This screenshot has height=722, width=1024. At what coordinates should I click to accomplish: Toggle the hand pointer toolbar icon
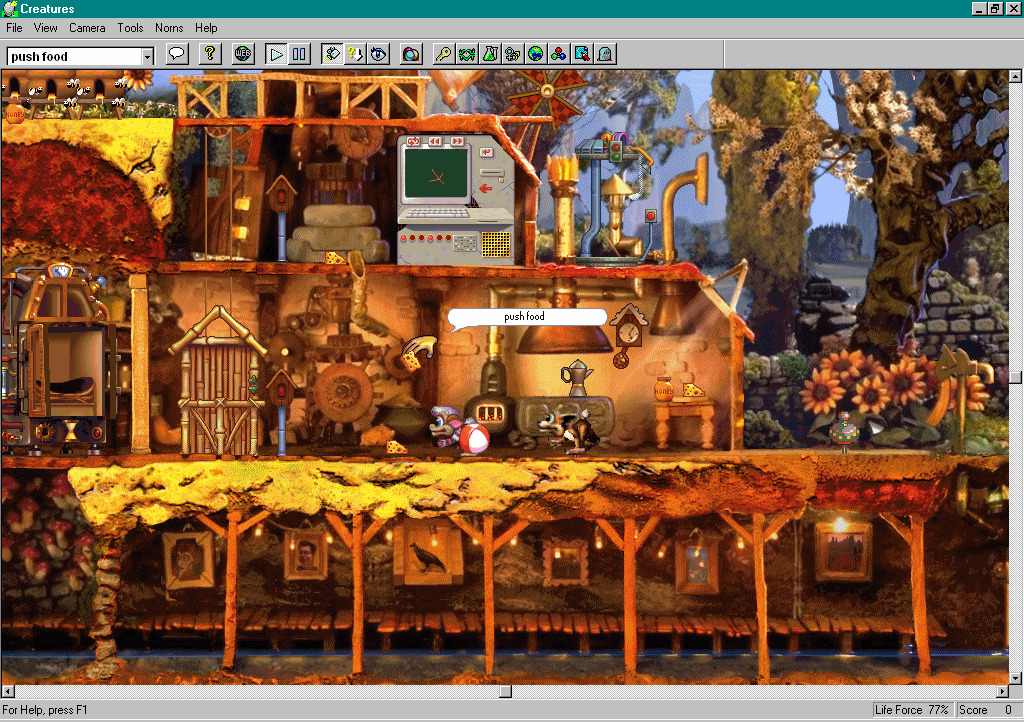coord(332,54)
